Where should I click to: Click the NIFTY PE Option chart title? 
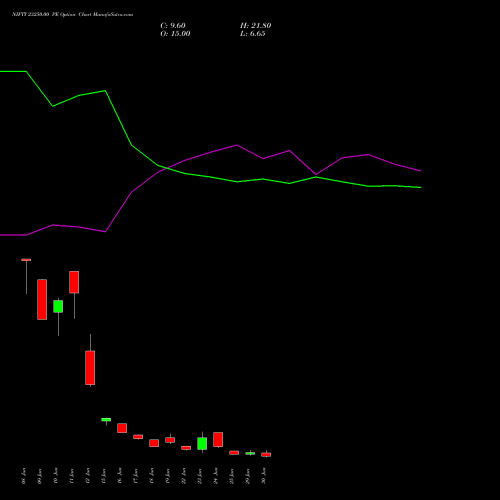click(72, 14)
